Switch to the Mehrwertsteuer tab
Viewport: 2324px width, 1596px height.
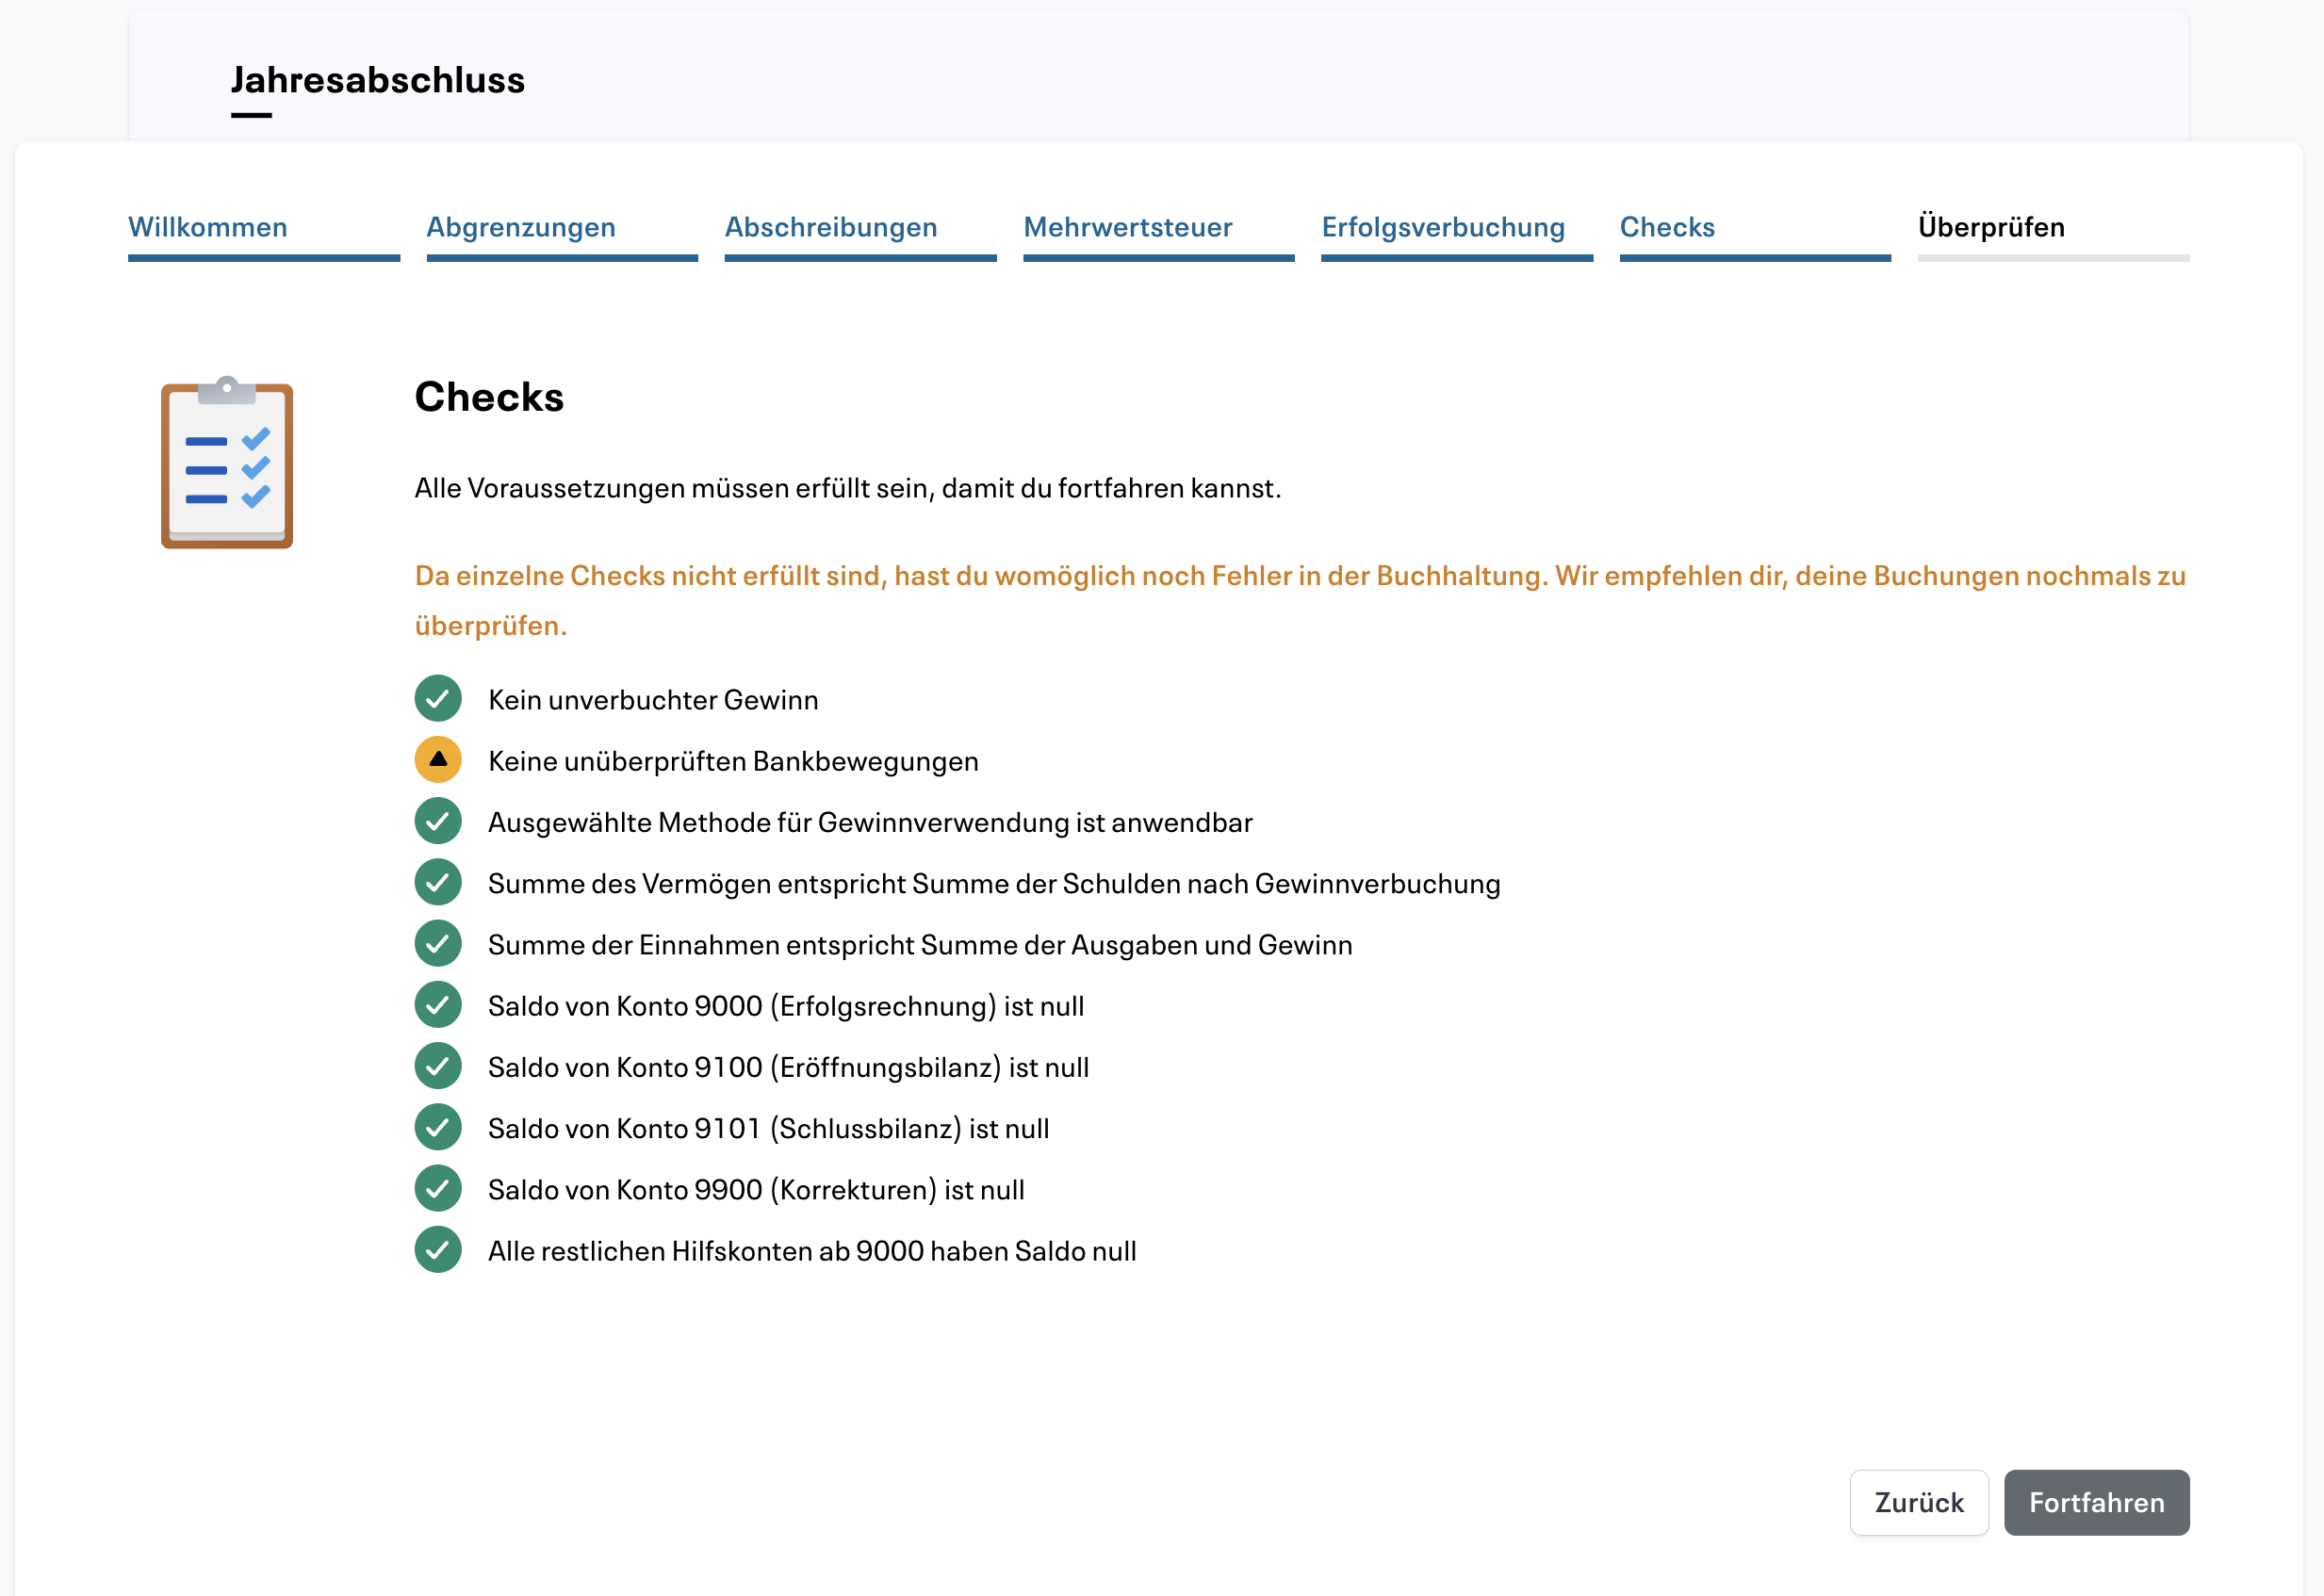(1127, 228)
